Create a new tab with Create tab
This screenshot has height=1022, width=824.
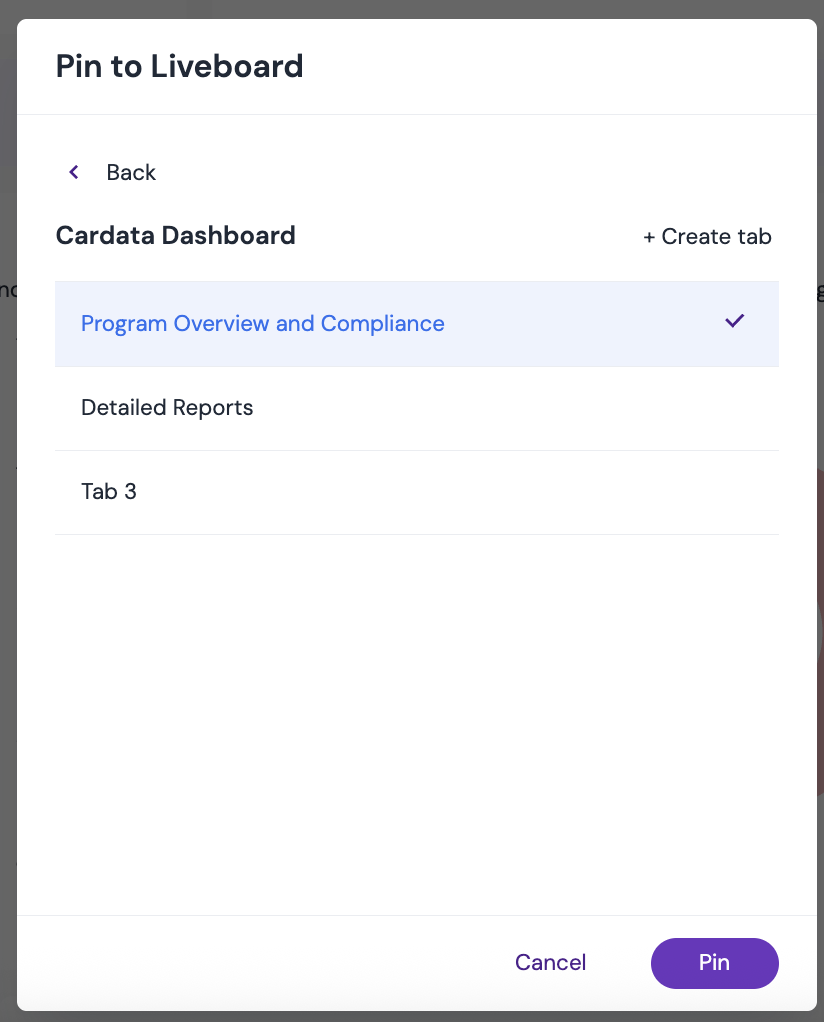pos(707,237)
